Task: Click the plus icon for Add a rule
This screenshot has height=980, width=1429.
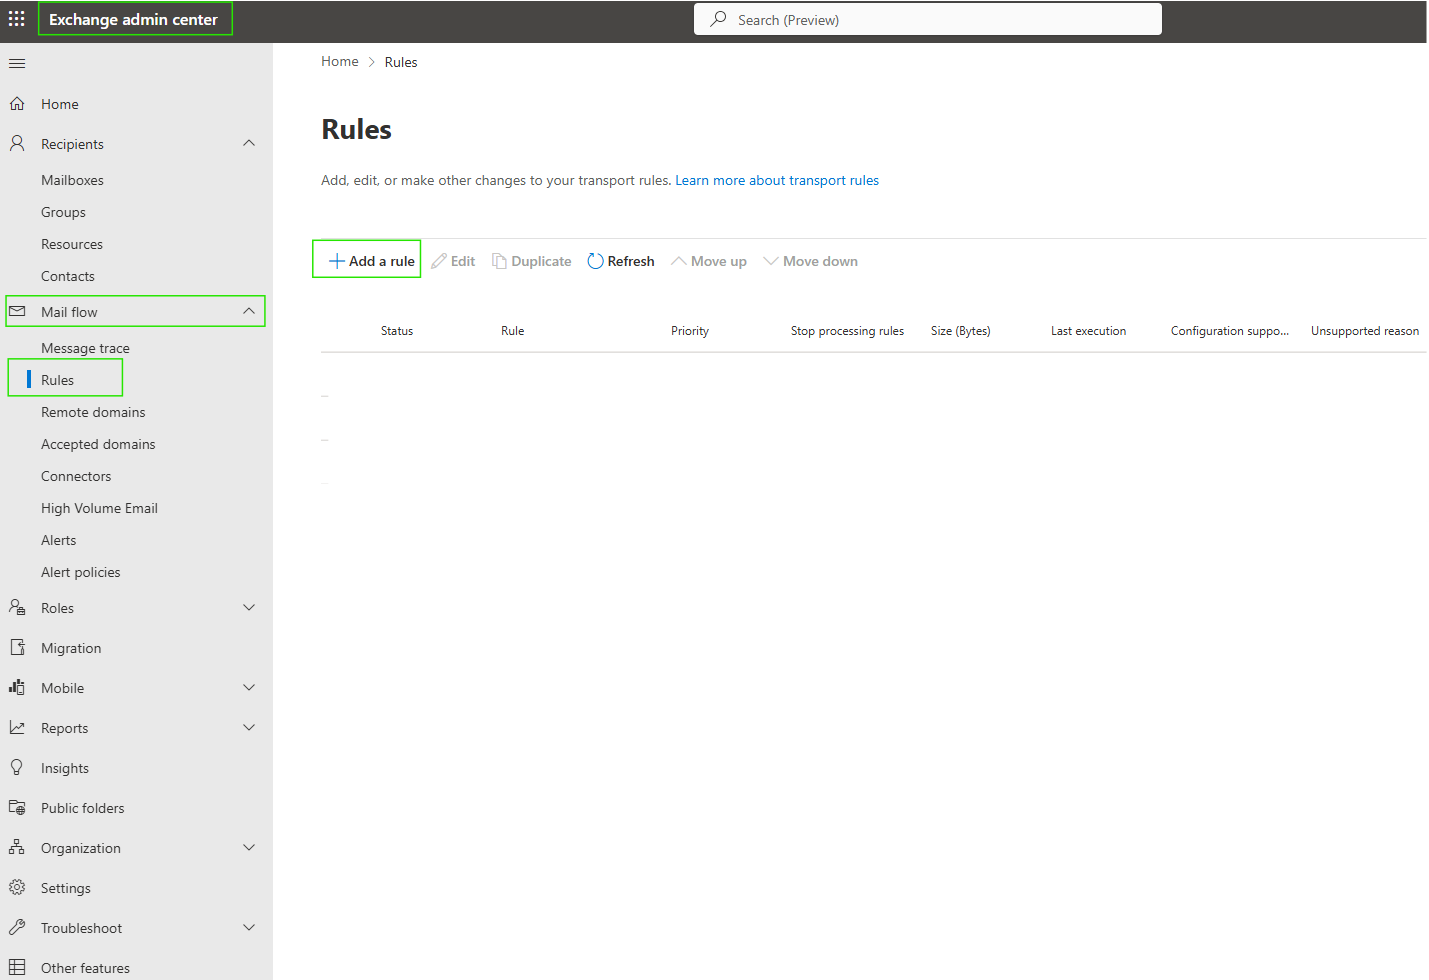Action: (x=337, y=261)
